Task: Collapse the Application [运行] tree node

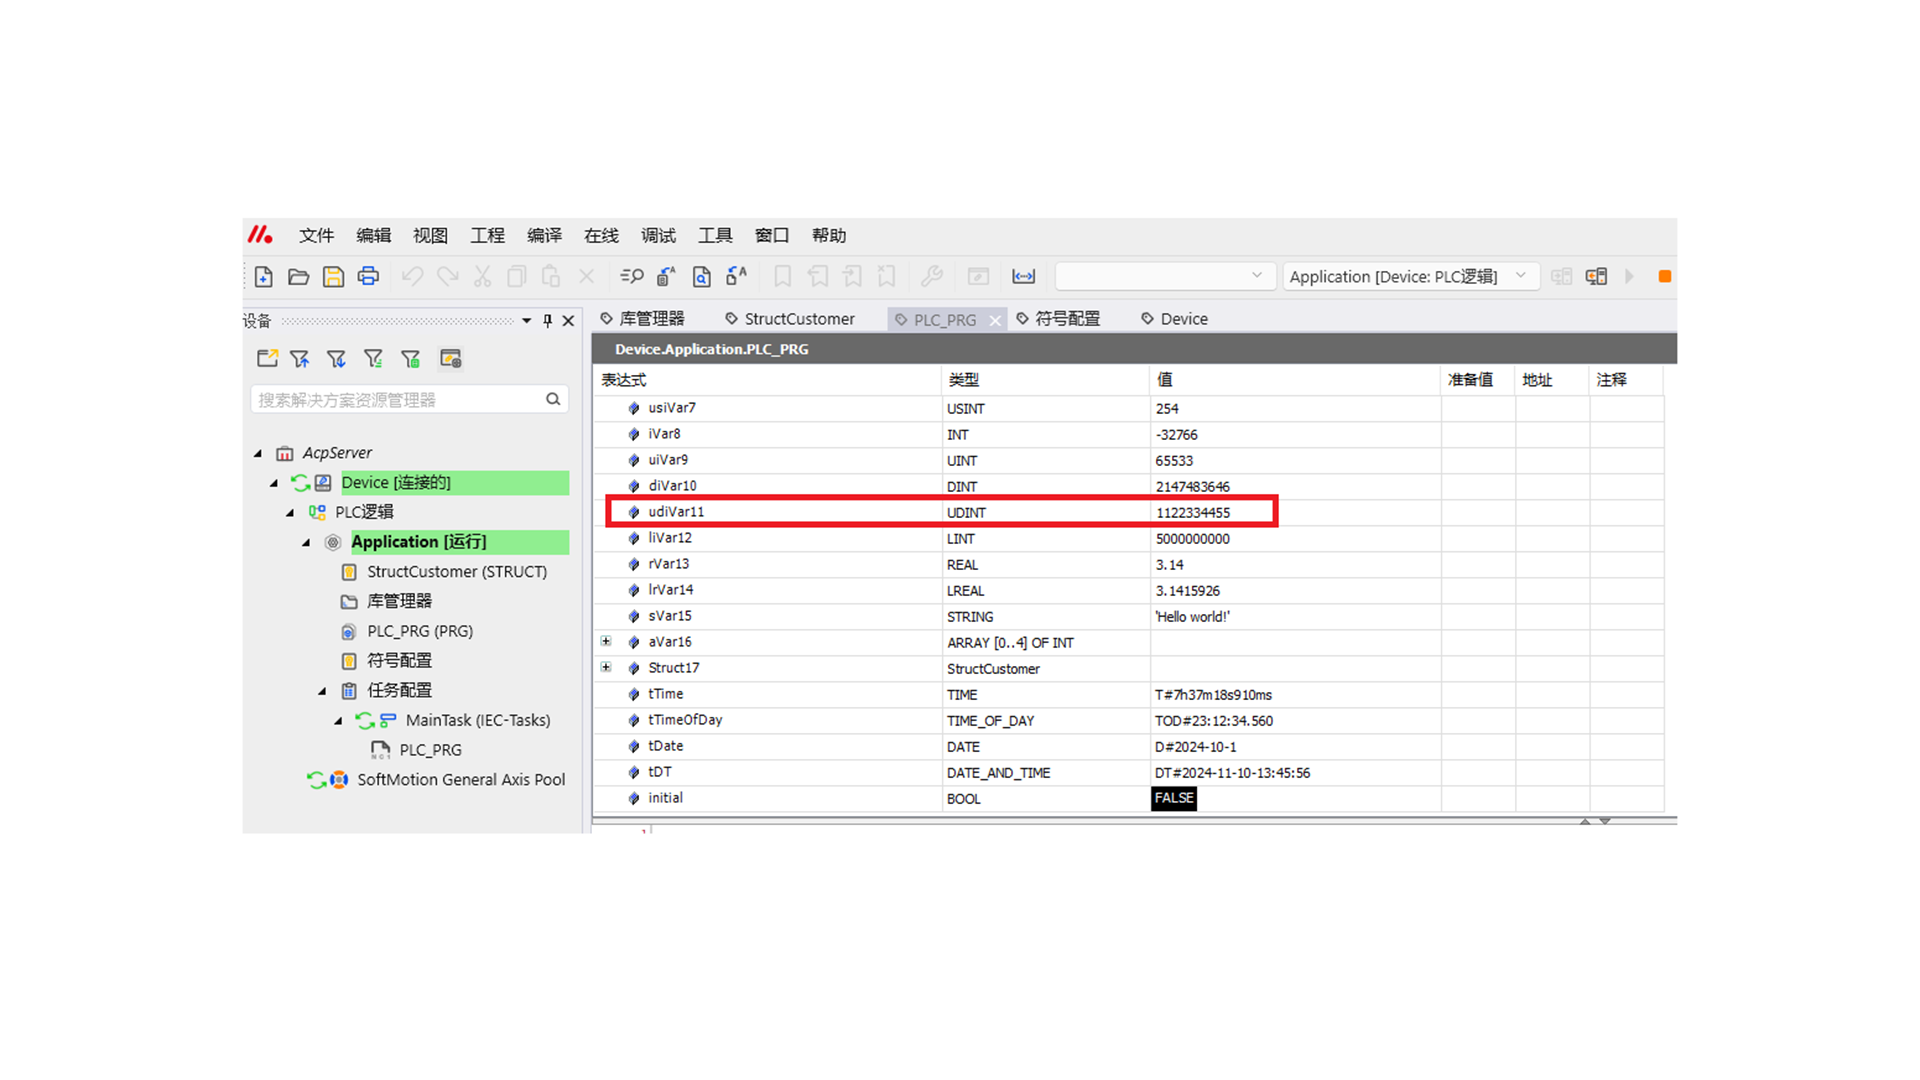Action: coord(306,542)
